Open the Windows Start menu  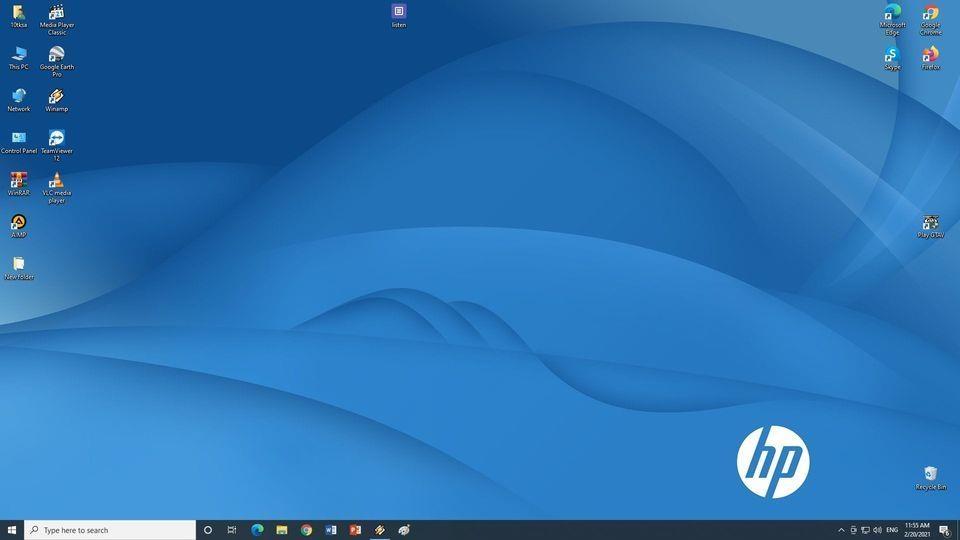coord(12,530)
